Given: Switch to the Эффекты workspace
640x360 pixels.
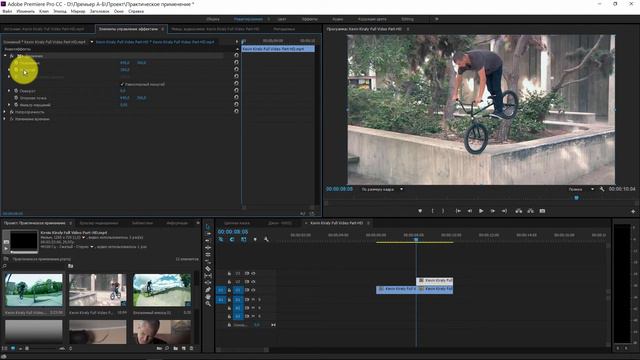Looking at the screenshot, I should tap(310, 19).
